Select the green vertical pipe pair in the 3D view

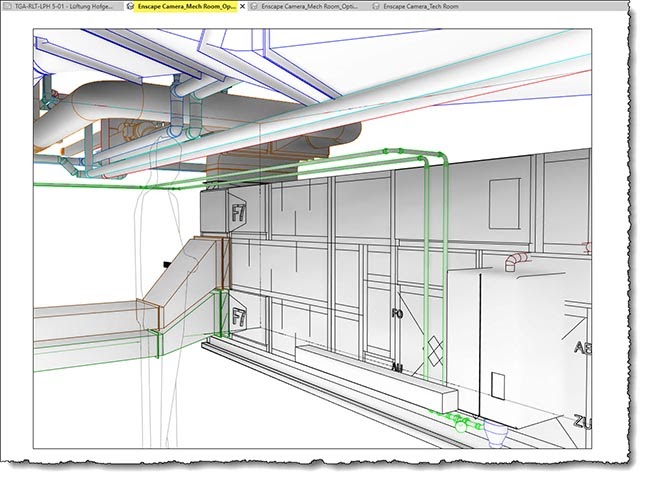pos(436,267)
